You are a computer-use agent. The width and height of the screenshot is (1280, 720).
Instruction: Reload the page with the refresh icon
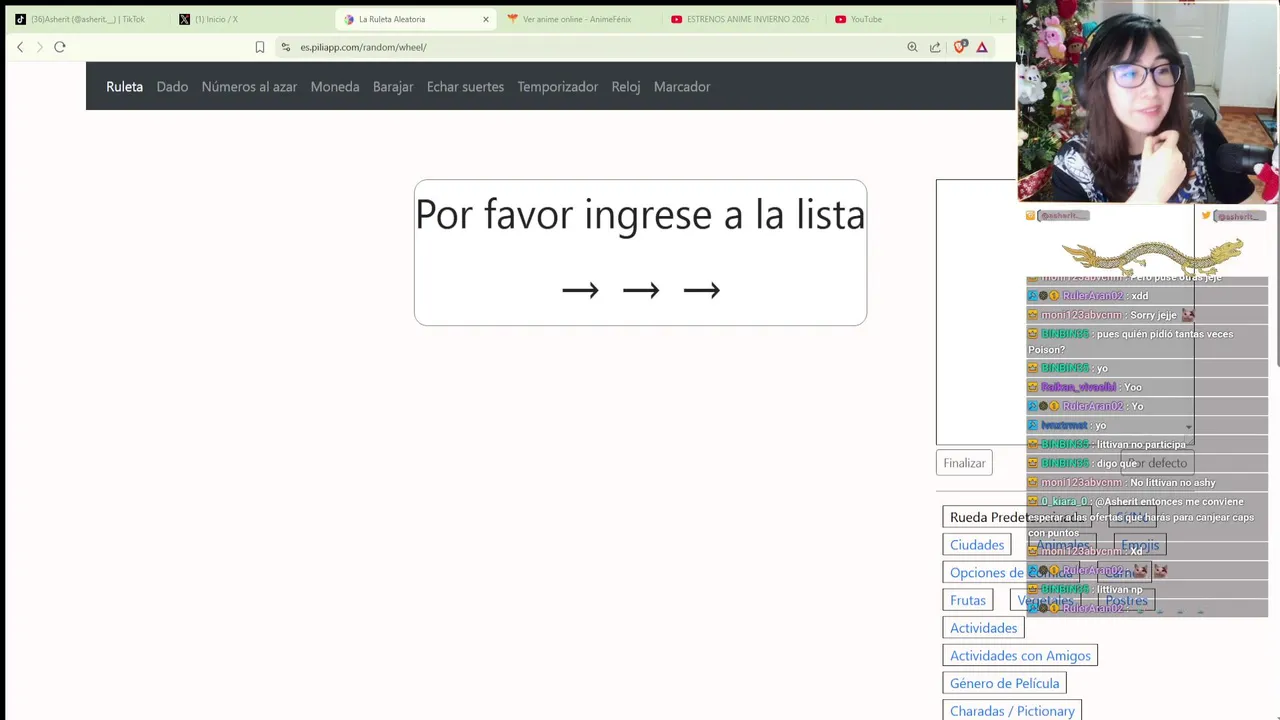(x=60, y=47)
